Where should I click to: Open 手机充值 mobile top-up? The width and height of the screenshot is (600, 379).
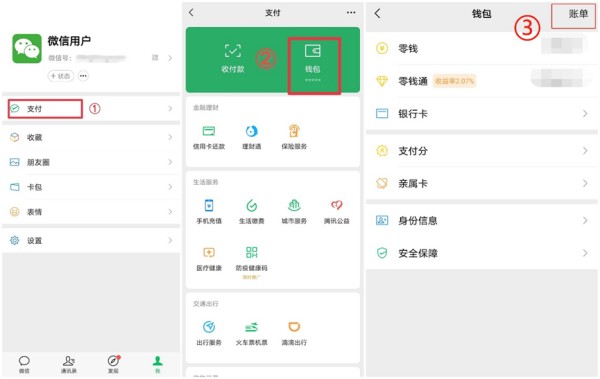click(x=209, y=212)
